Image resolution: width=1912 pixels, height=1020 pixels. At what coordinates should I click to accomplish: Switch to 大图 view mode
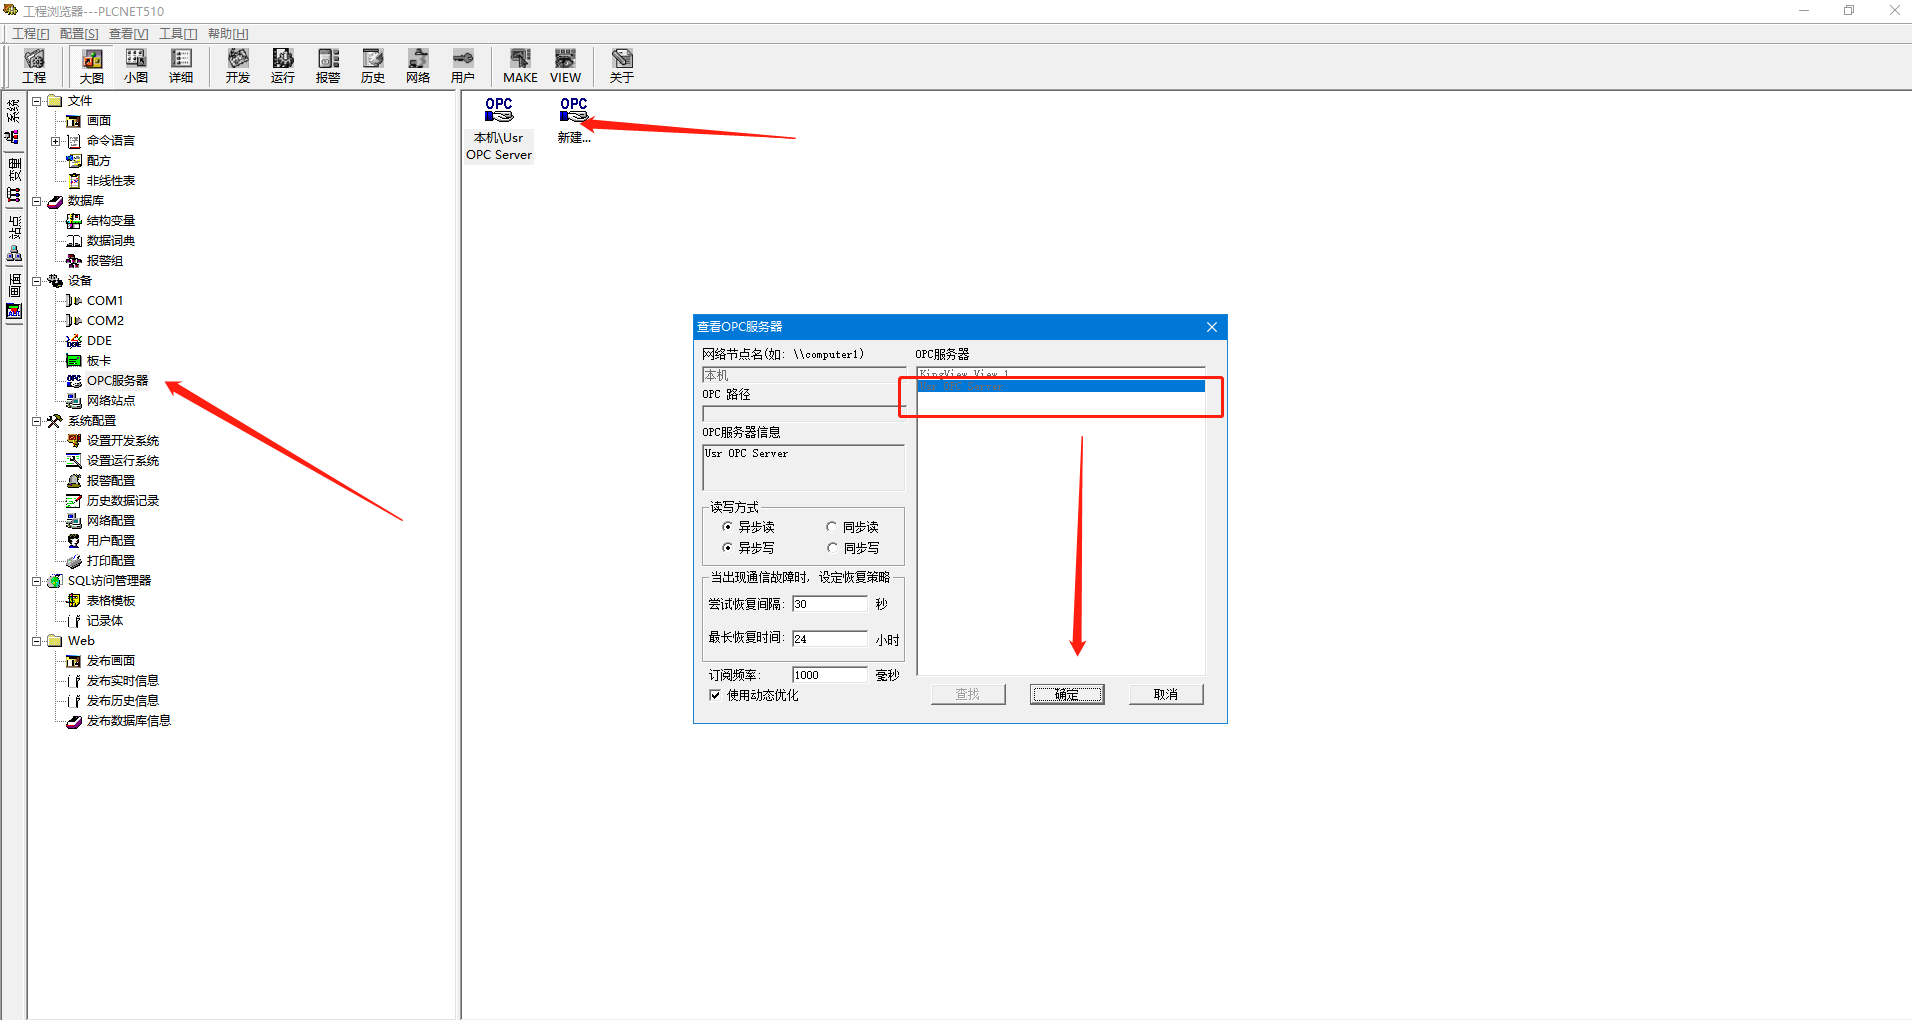coord(92,65)
